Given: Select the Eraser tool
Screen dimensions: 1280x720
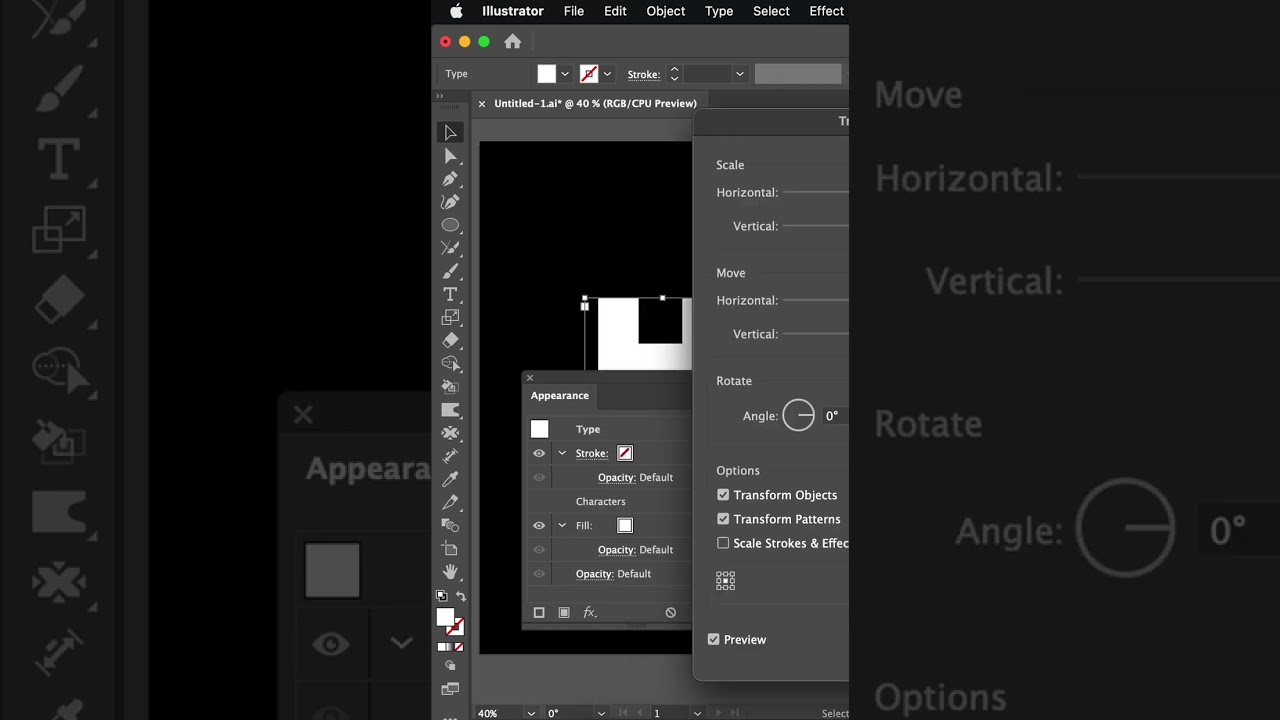Looking at the screenshot, I should tap(450, 340).
